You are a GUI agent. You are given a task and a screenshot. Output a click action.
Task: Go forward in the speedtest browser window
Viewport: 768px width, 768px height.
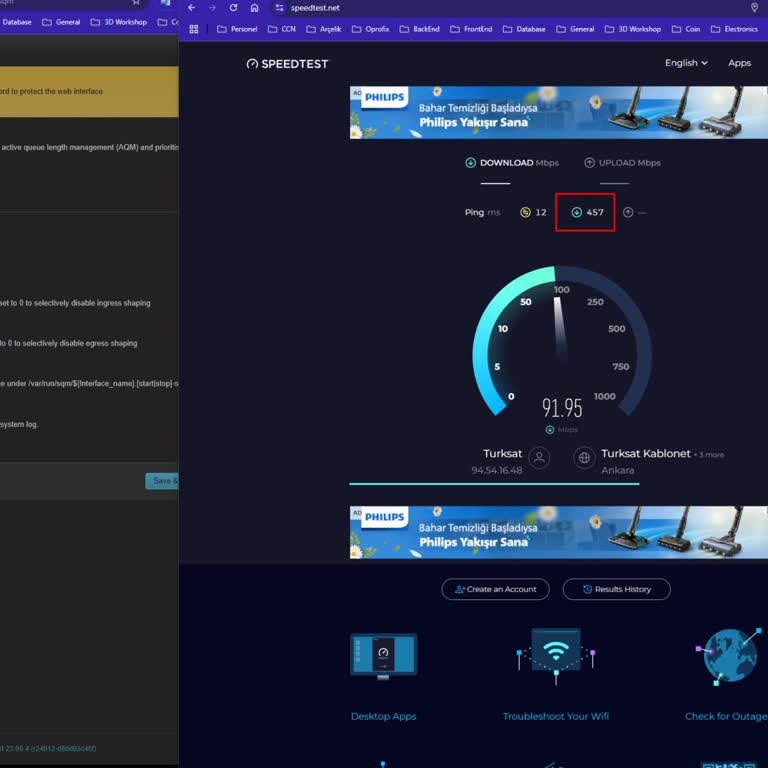pos(212,8)
